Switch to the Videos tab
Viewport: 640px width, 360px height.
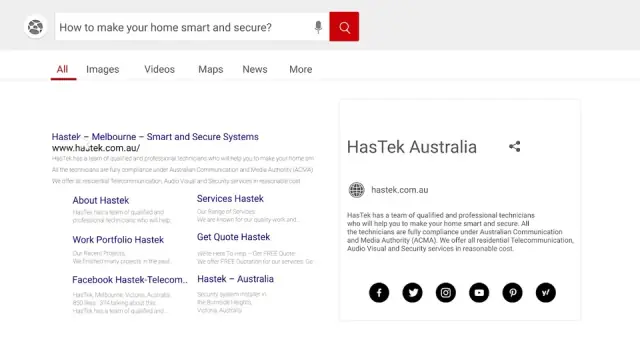pyautogui.click(x=159, y=69)
